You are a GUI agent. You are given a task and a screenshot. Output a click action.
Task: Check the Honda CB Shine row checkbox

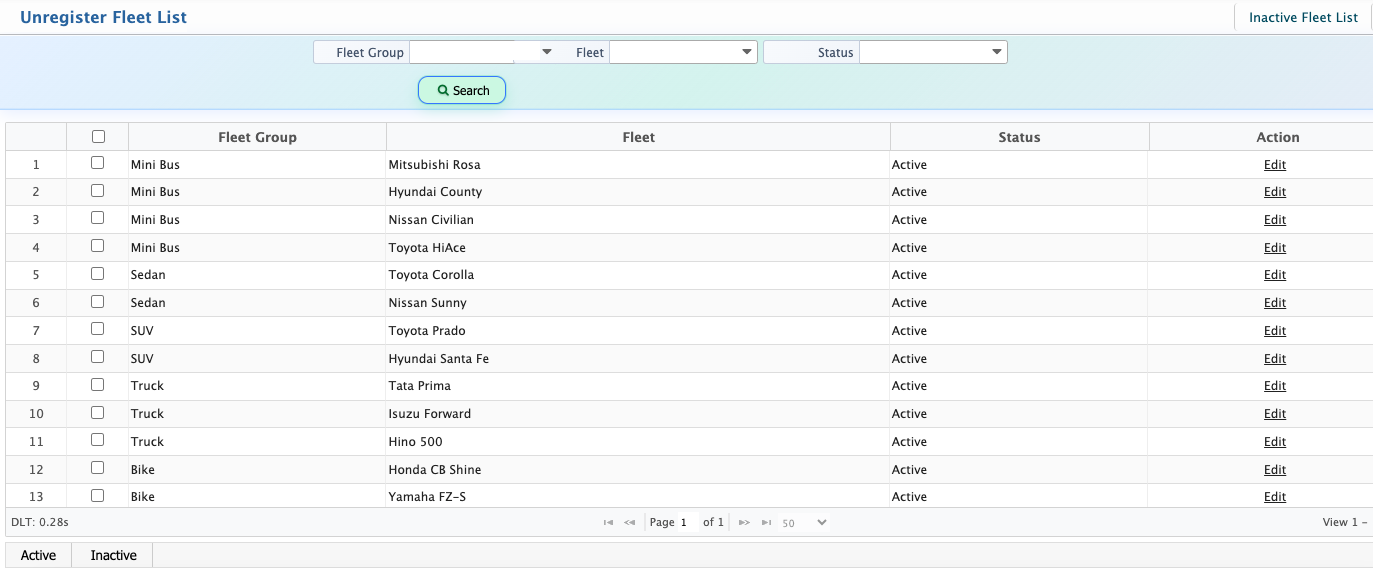coord(98,468)
